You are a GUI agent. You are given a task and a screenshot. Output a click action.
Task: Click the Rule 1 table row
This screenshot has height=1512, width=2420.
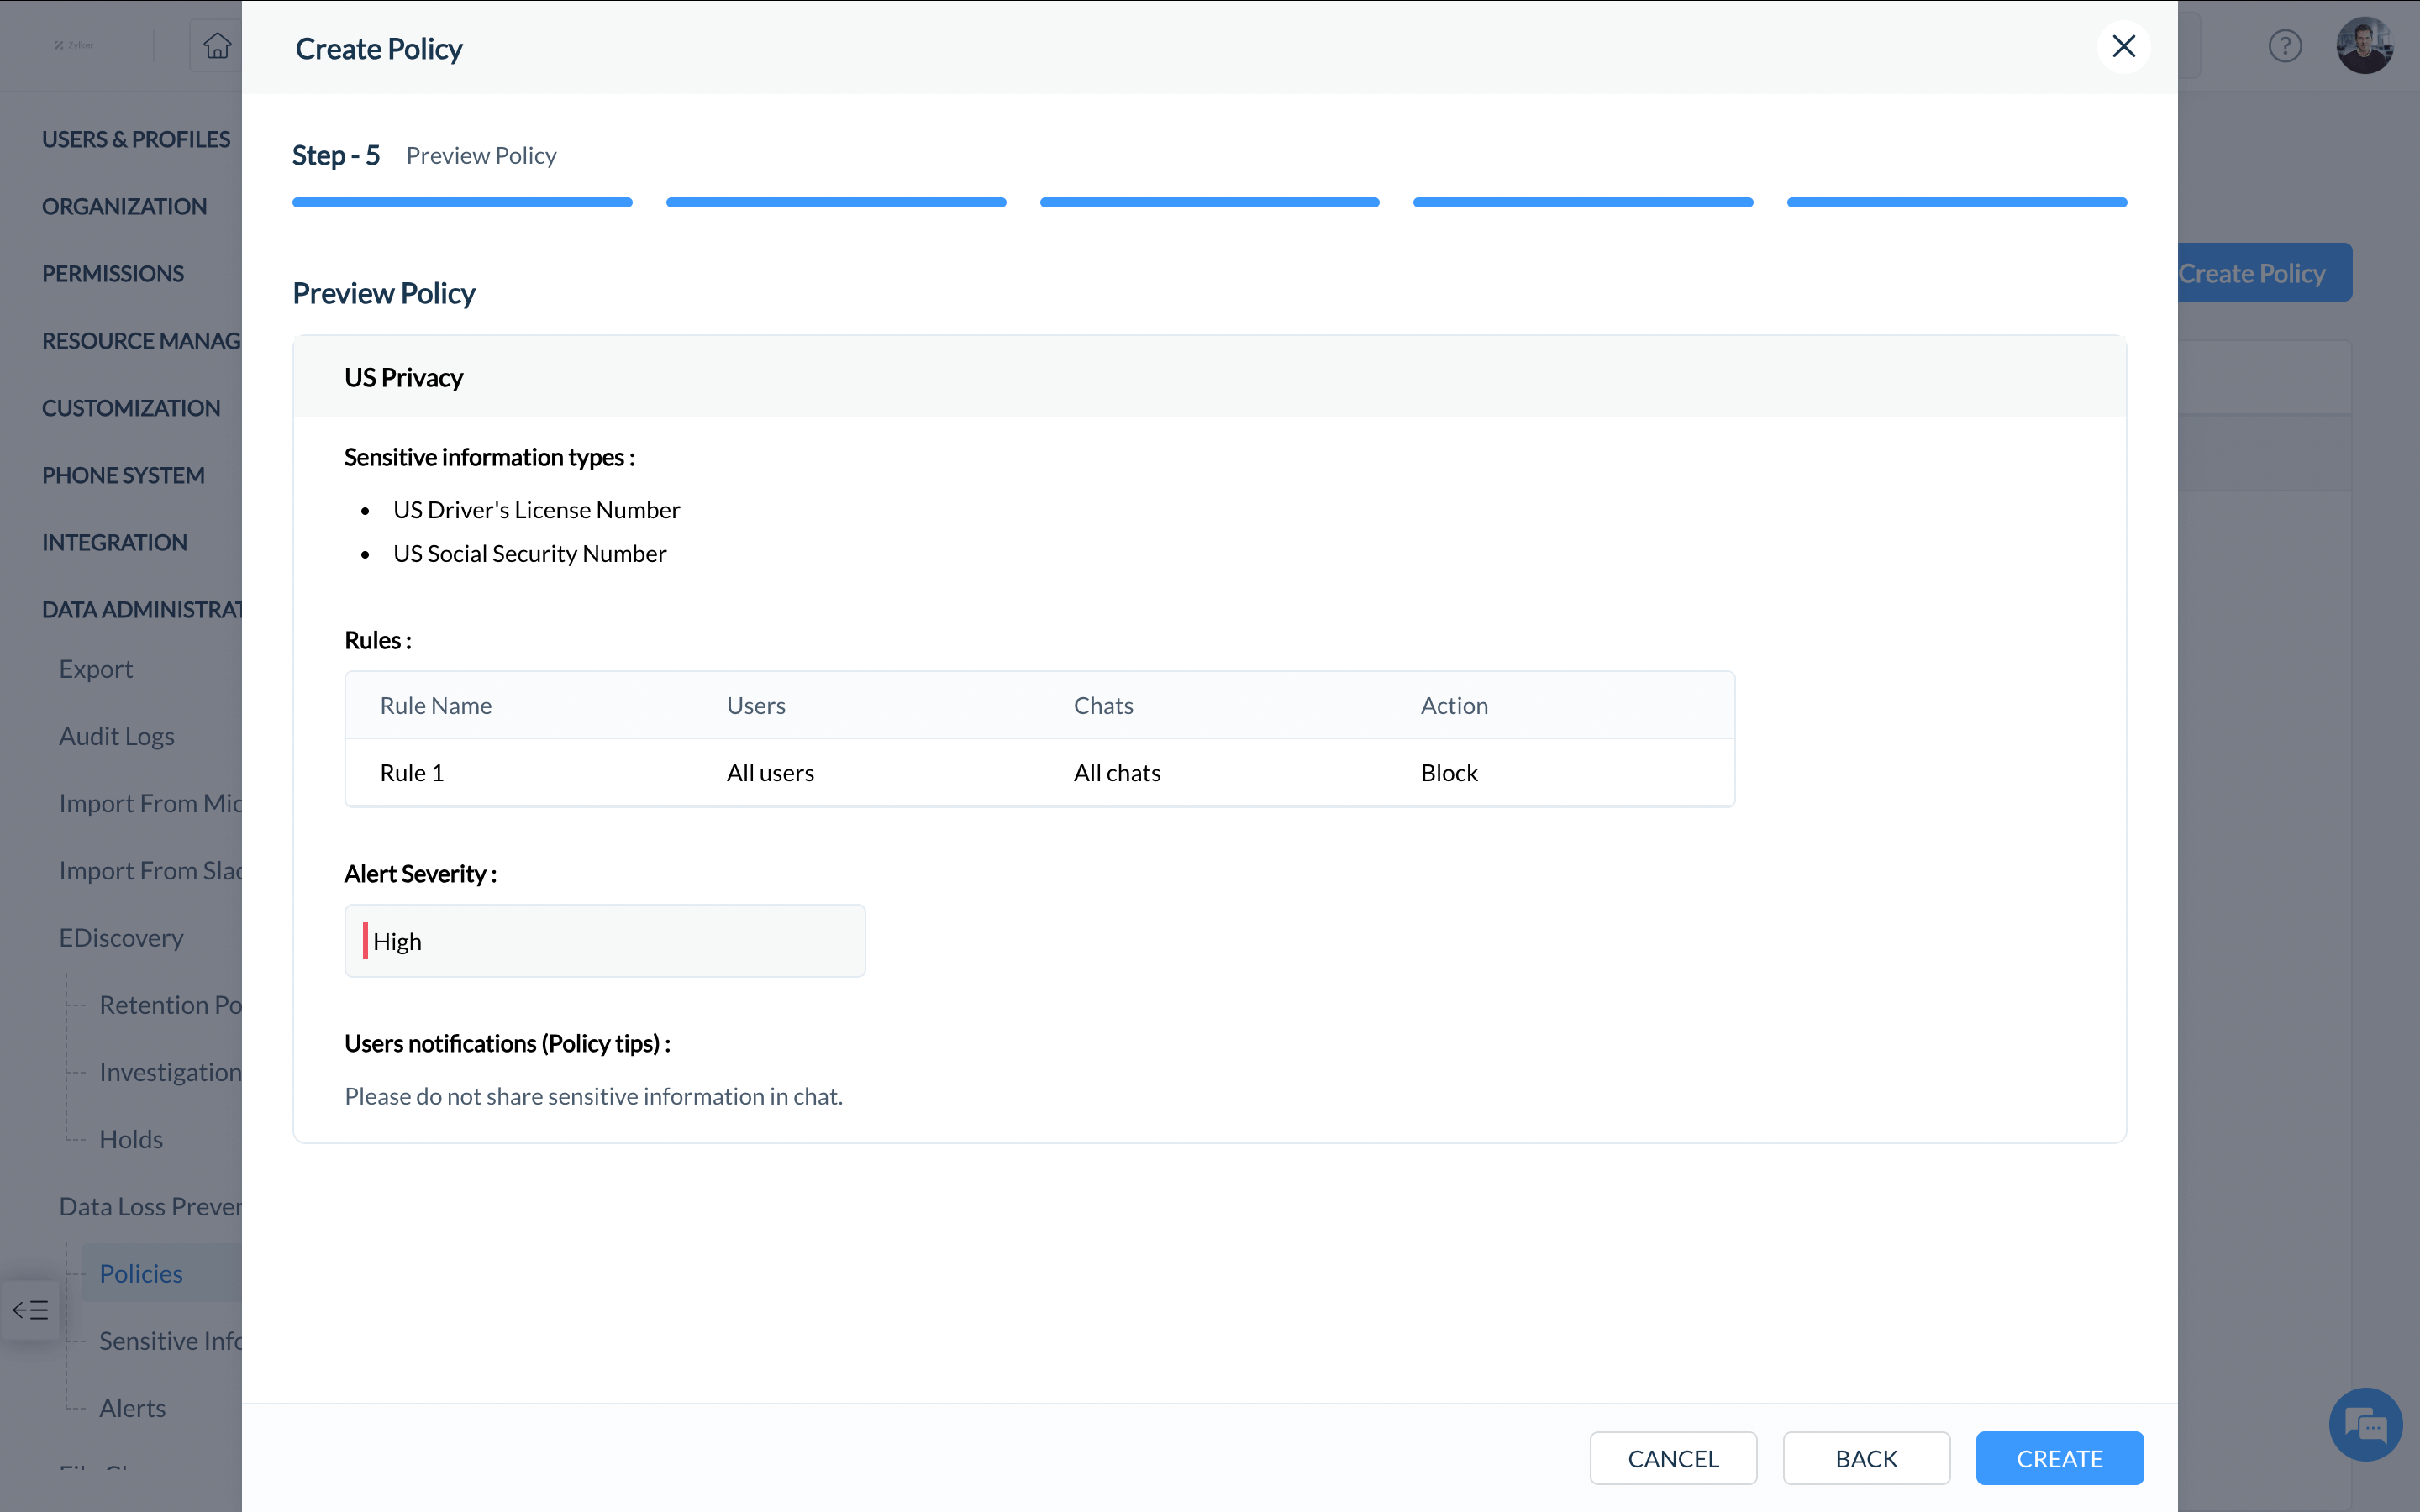[1039, 773]
